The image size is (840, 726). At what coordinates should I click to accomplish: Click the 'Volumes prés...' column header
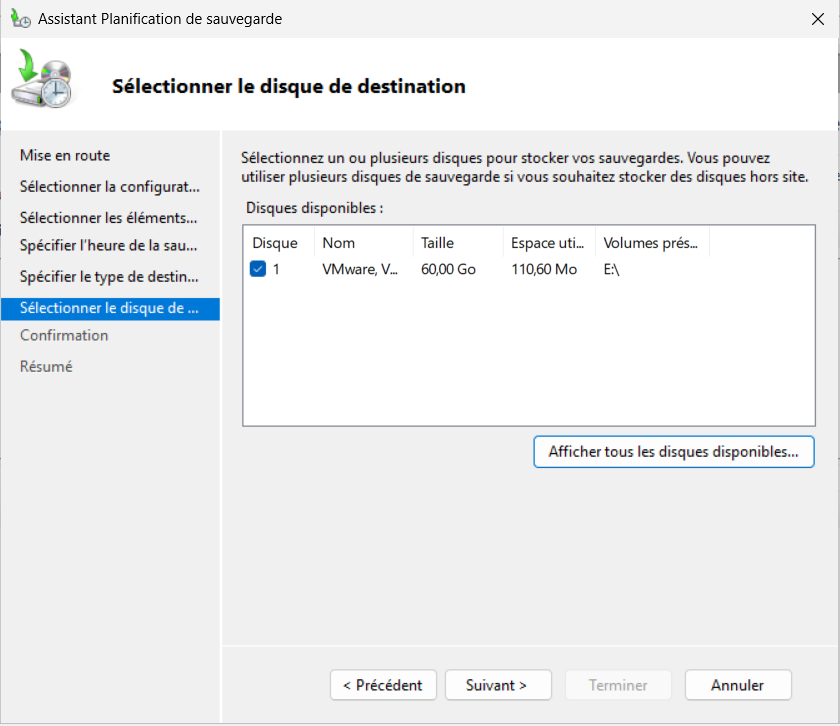tap(650, 243)
